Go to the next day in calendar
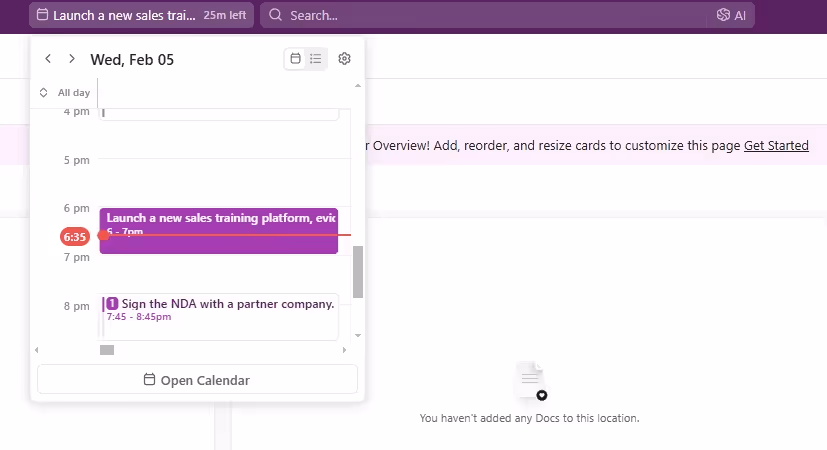Image resolution: width=827 pixels, height=450 pixels. (x=71, y=59)
